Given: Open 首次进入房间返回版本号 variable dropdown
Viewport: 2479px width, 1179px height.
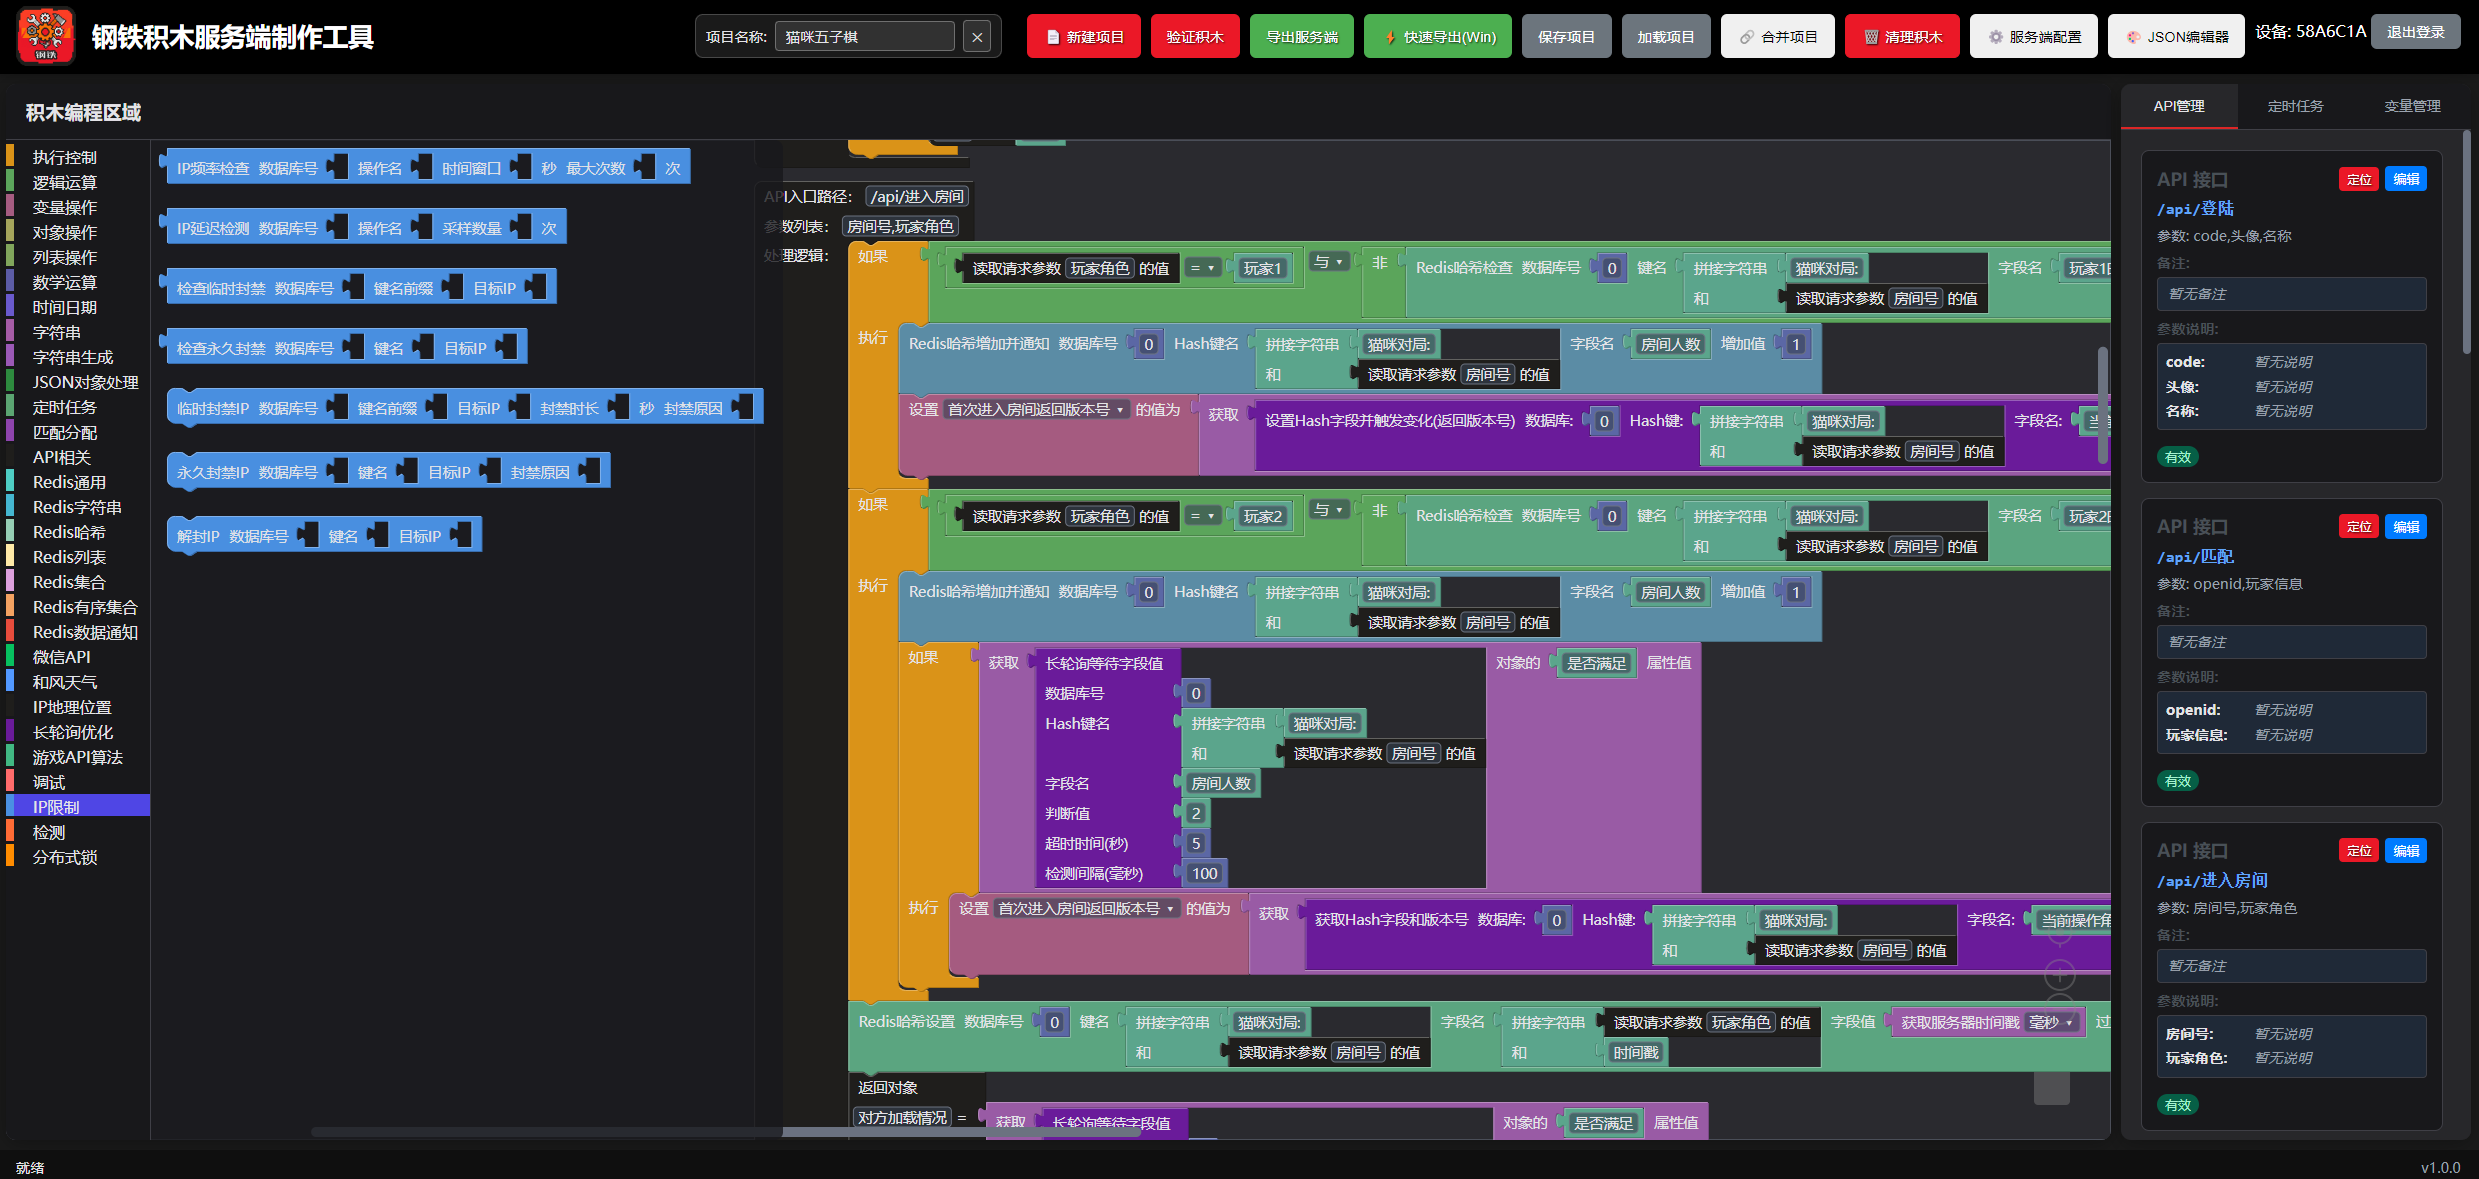Looking at the screenshot, I should click(1035, 410).
